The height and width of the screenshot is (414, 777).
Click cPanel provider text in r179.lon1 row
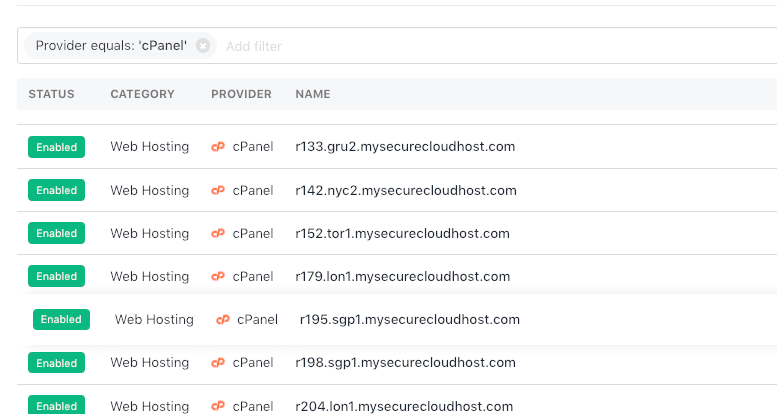coord(253,277)
